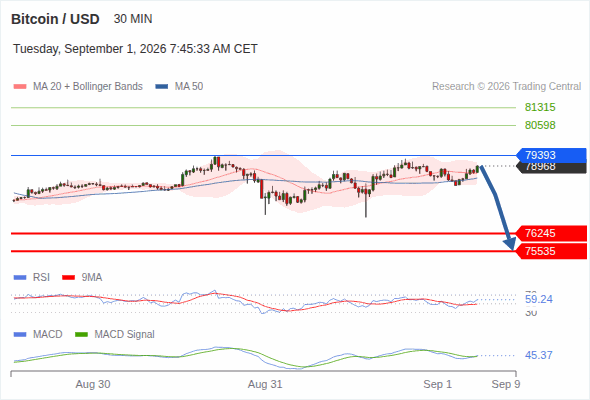Click the 80598 resistance level label
Viewport: 590px width, 400px height.
540,125
